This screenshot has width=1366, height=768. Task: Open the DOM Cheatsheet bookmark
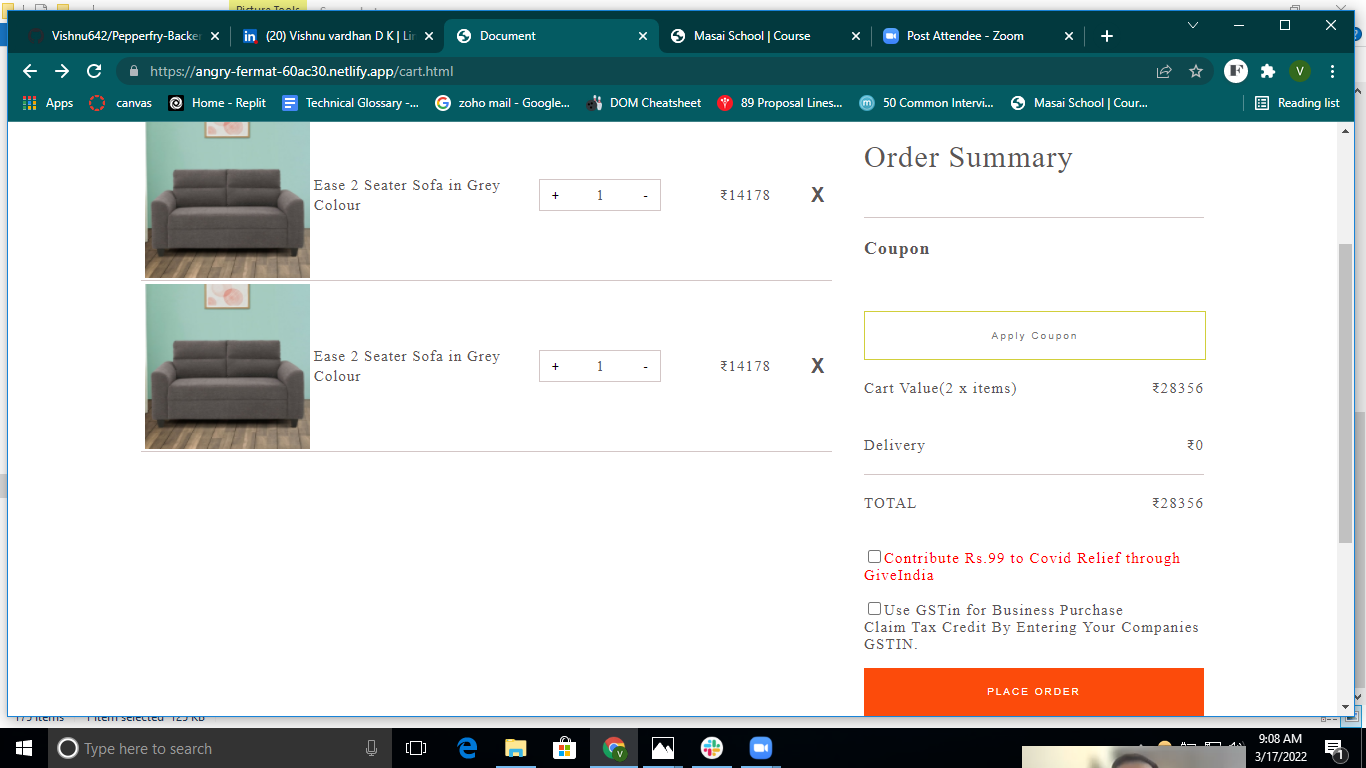[644, 102]
